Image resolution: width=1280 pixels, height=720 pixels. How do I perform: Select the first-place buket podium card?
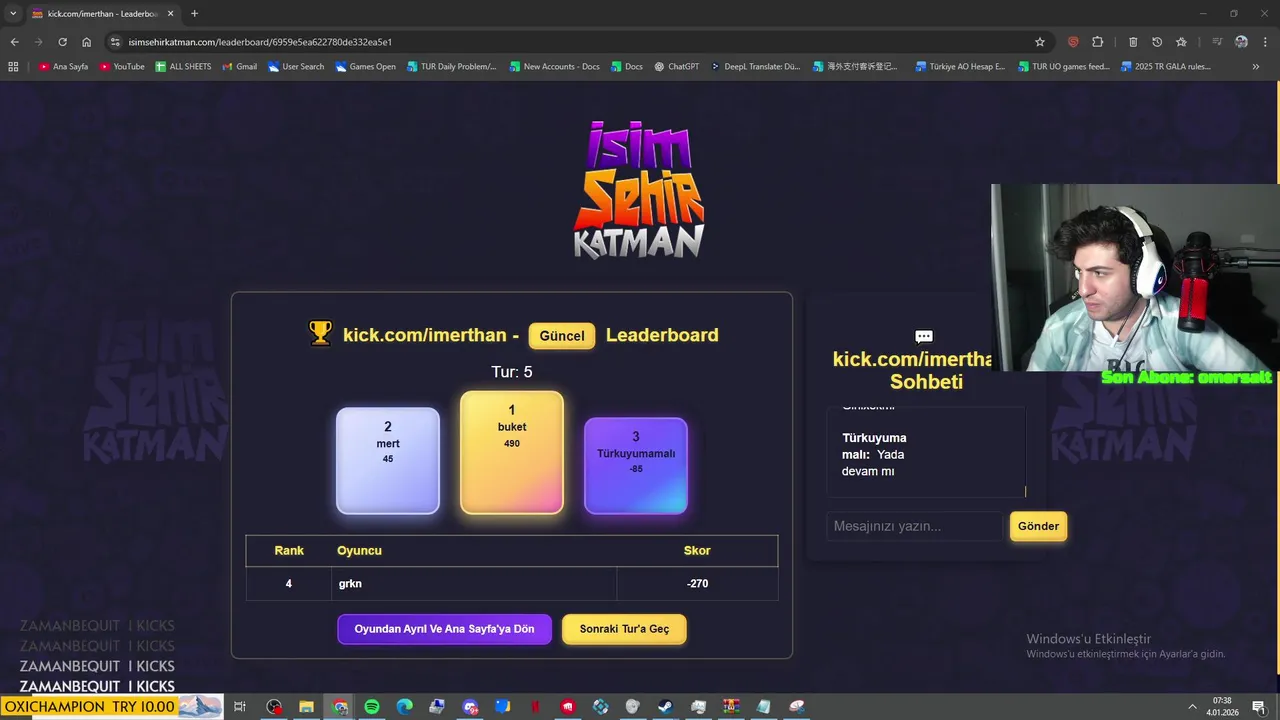(x=512, y=452)
